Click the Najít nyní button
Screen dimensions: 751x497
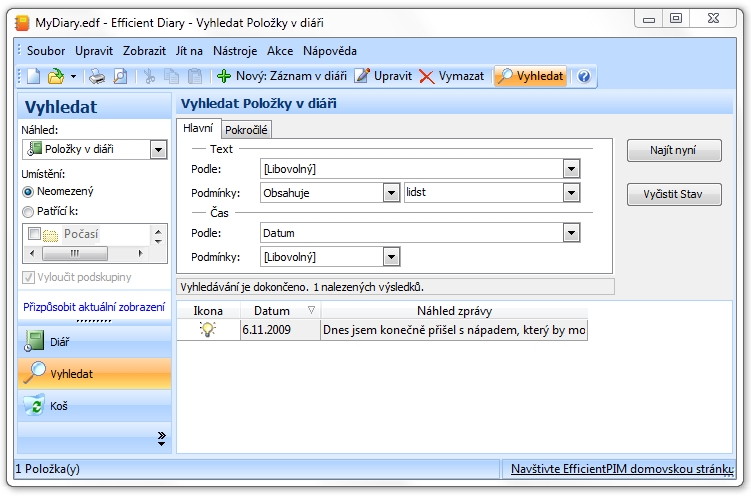point(674,150)
